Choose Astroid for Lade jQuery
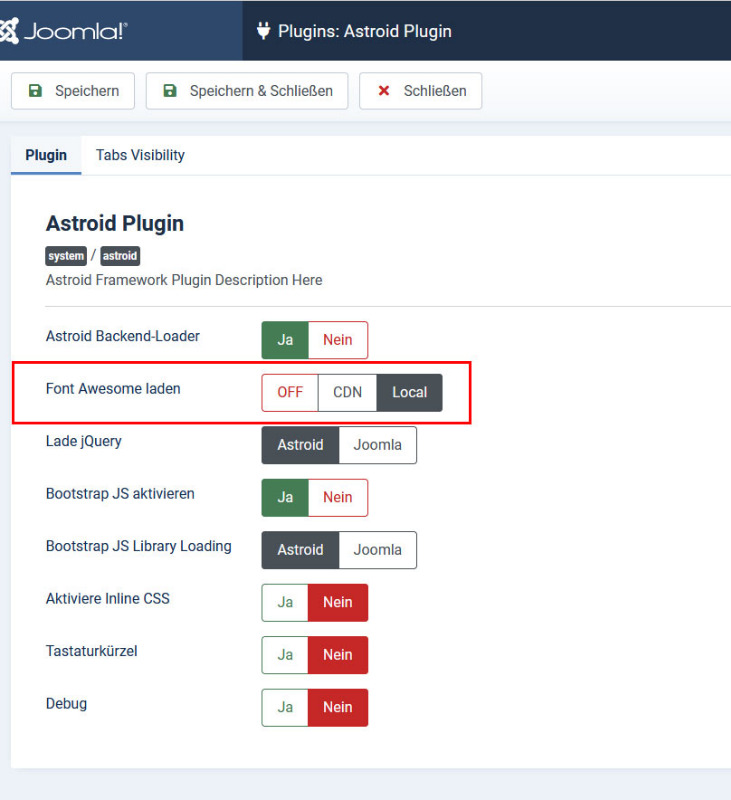731x800 pixels. point(300,445)
